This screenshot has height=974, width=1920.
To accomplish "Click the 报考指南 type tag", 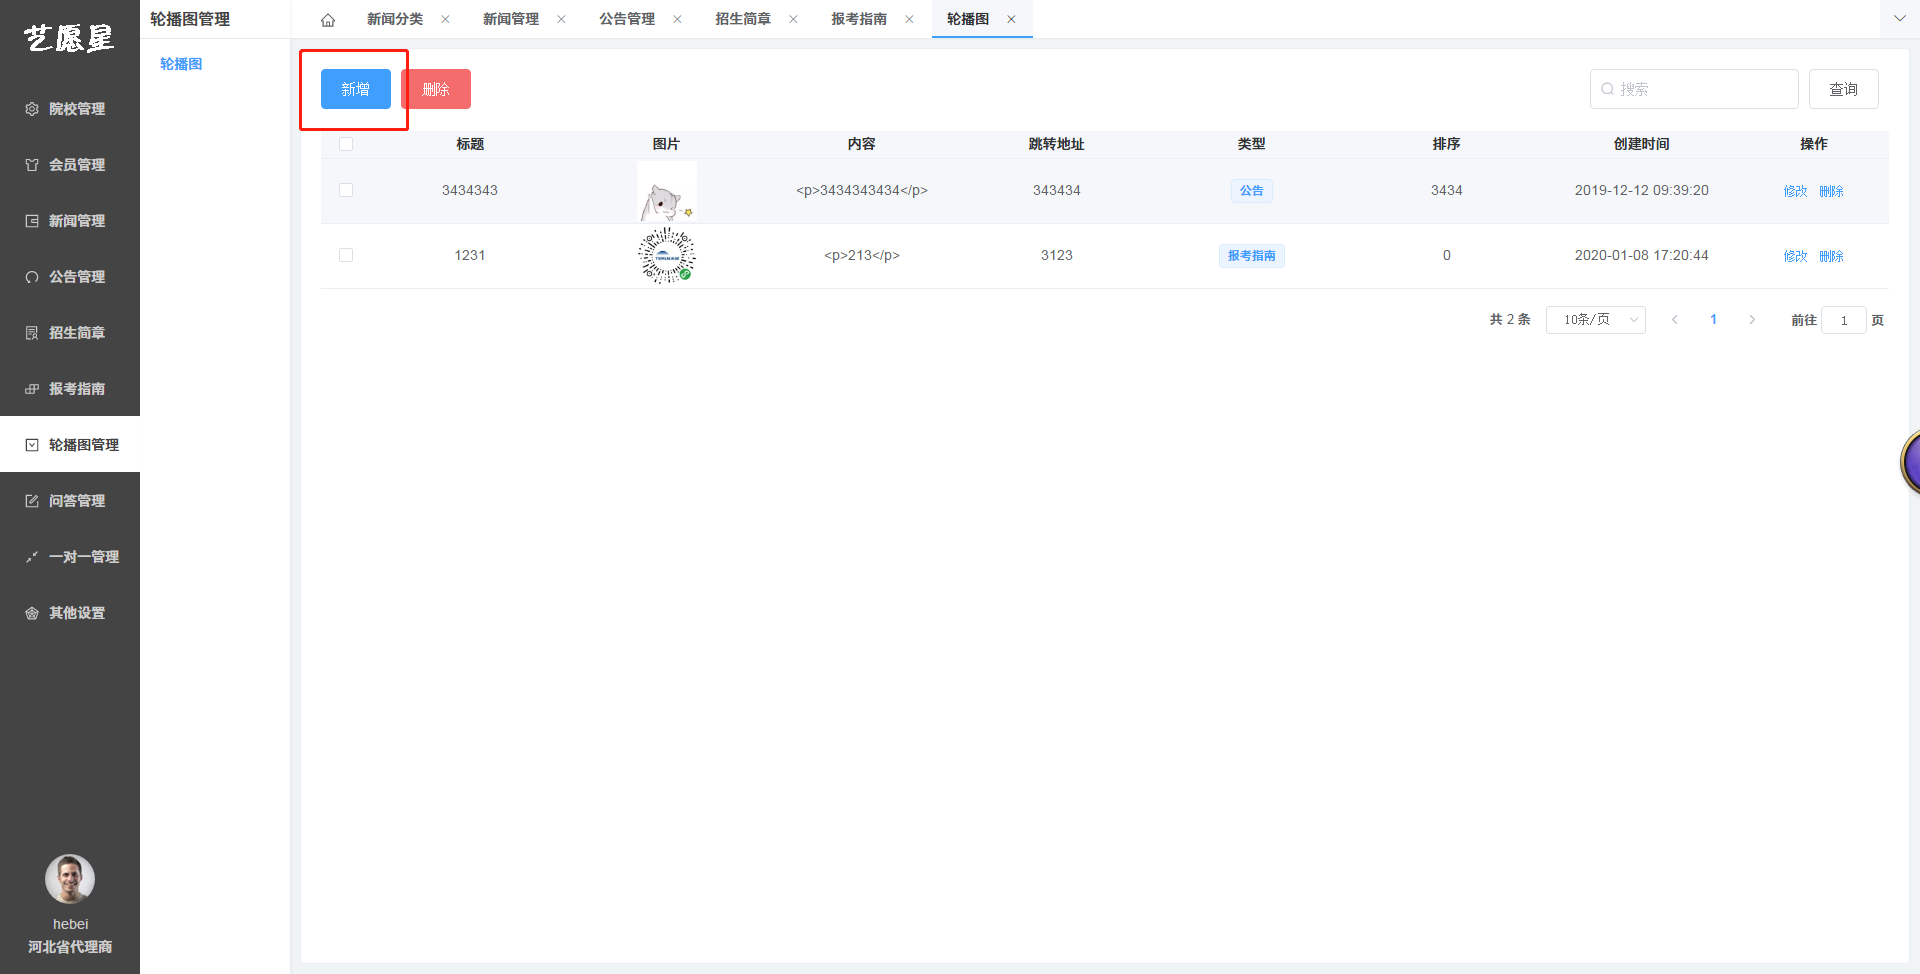I will click(x=1252, y=256).
